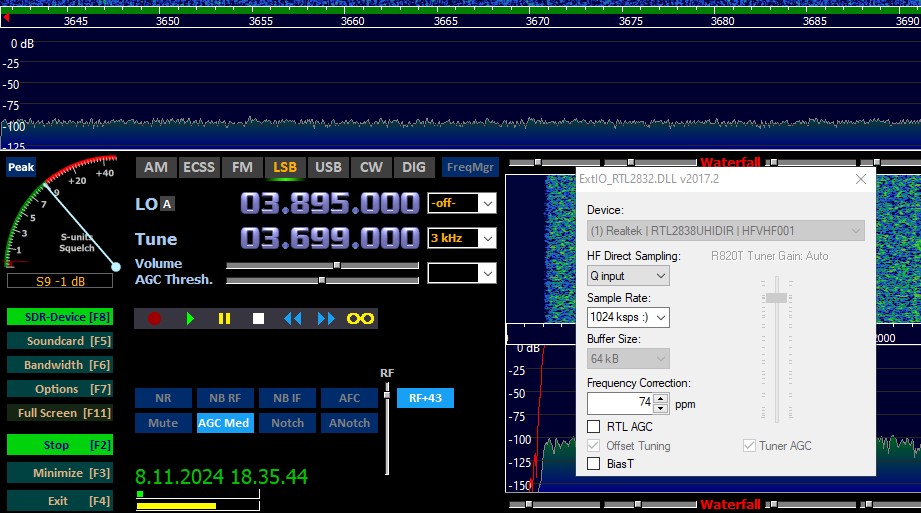
Task: Switch to USB demodulation mode
Action: (x=328, y=167)
